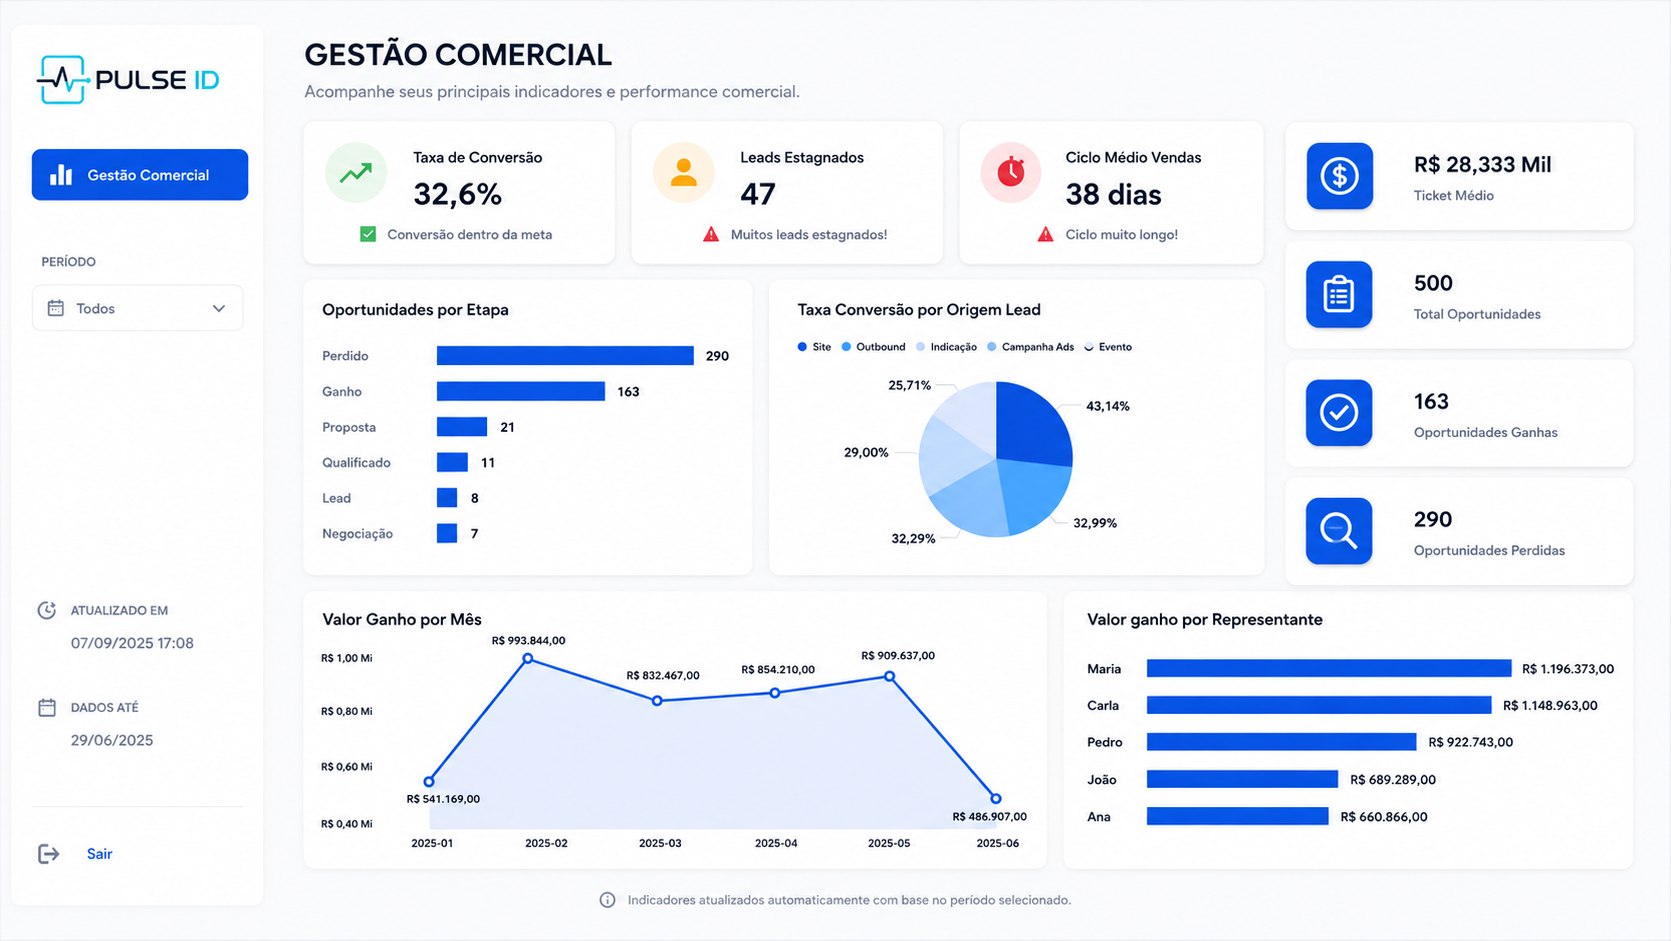
Task: Click the 2025-06 data point R$ 486.907,00
Action: (996, 798)
